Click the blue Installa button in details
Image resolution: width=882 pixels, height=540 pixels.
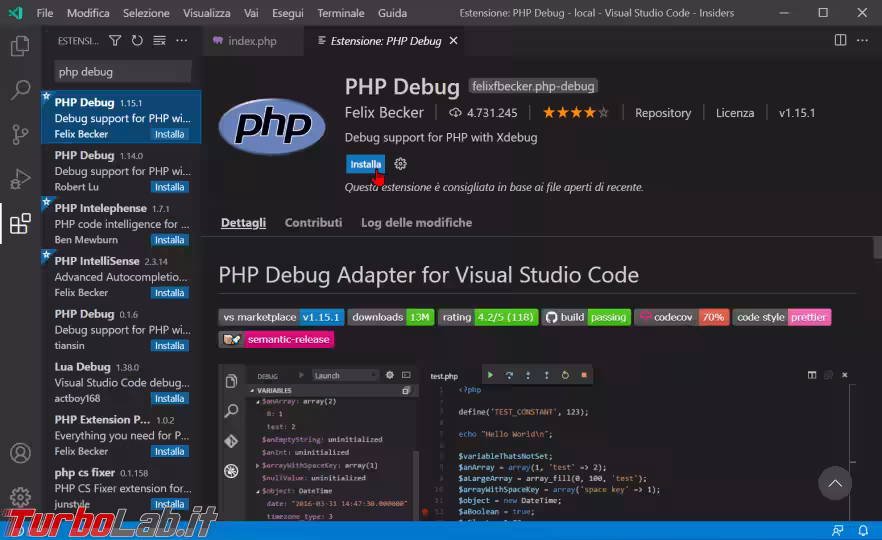pyautogui.click(x=366, y=164)
